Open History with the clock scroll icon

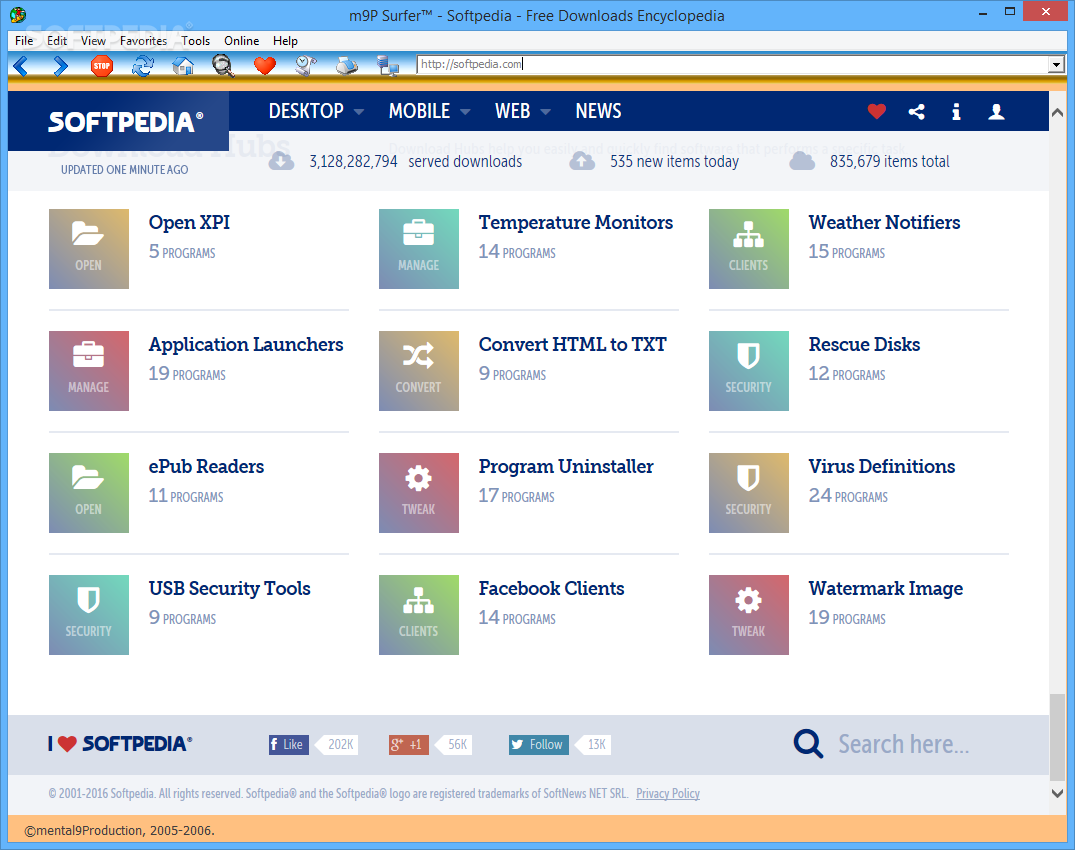(306, 66)
